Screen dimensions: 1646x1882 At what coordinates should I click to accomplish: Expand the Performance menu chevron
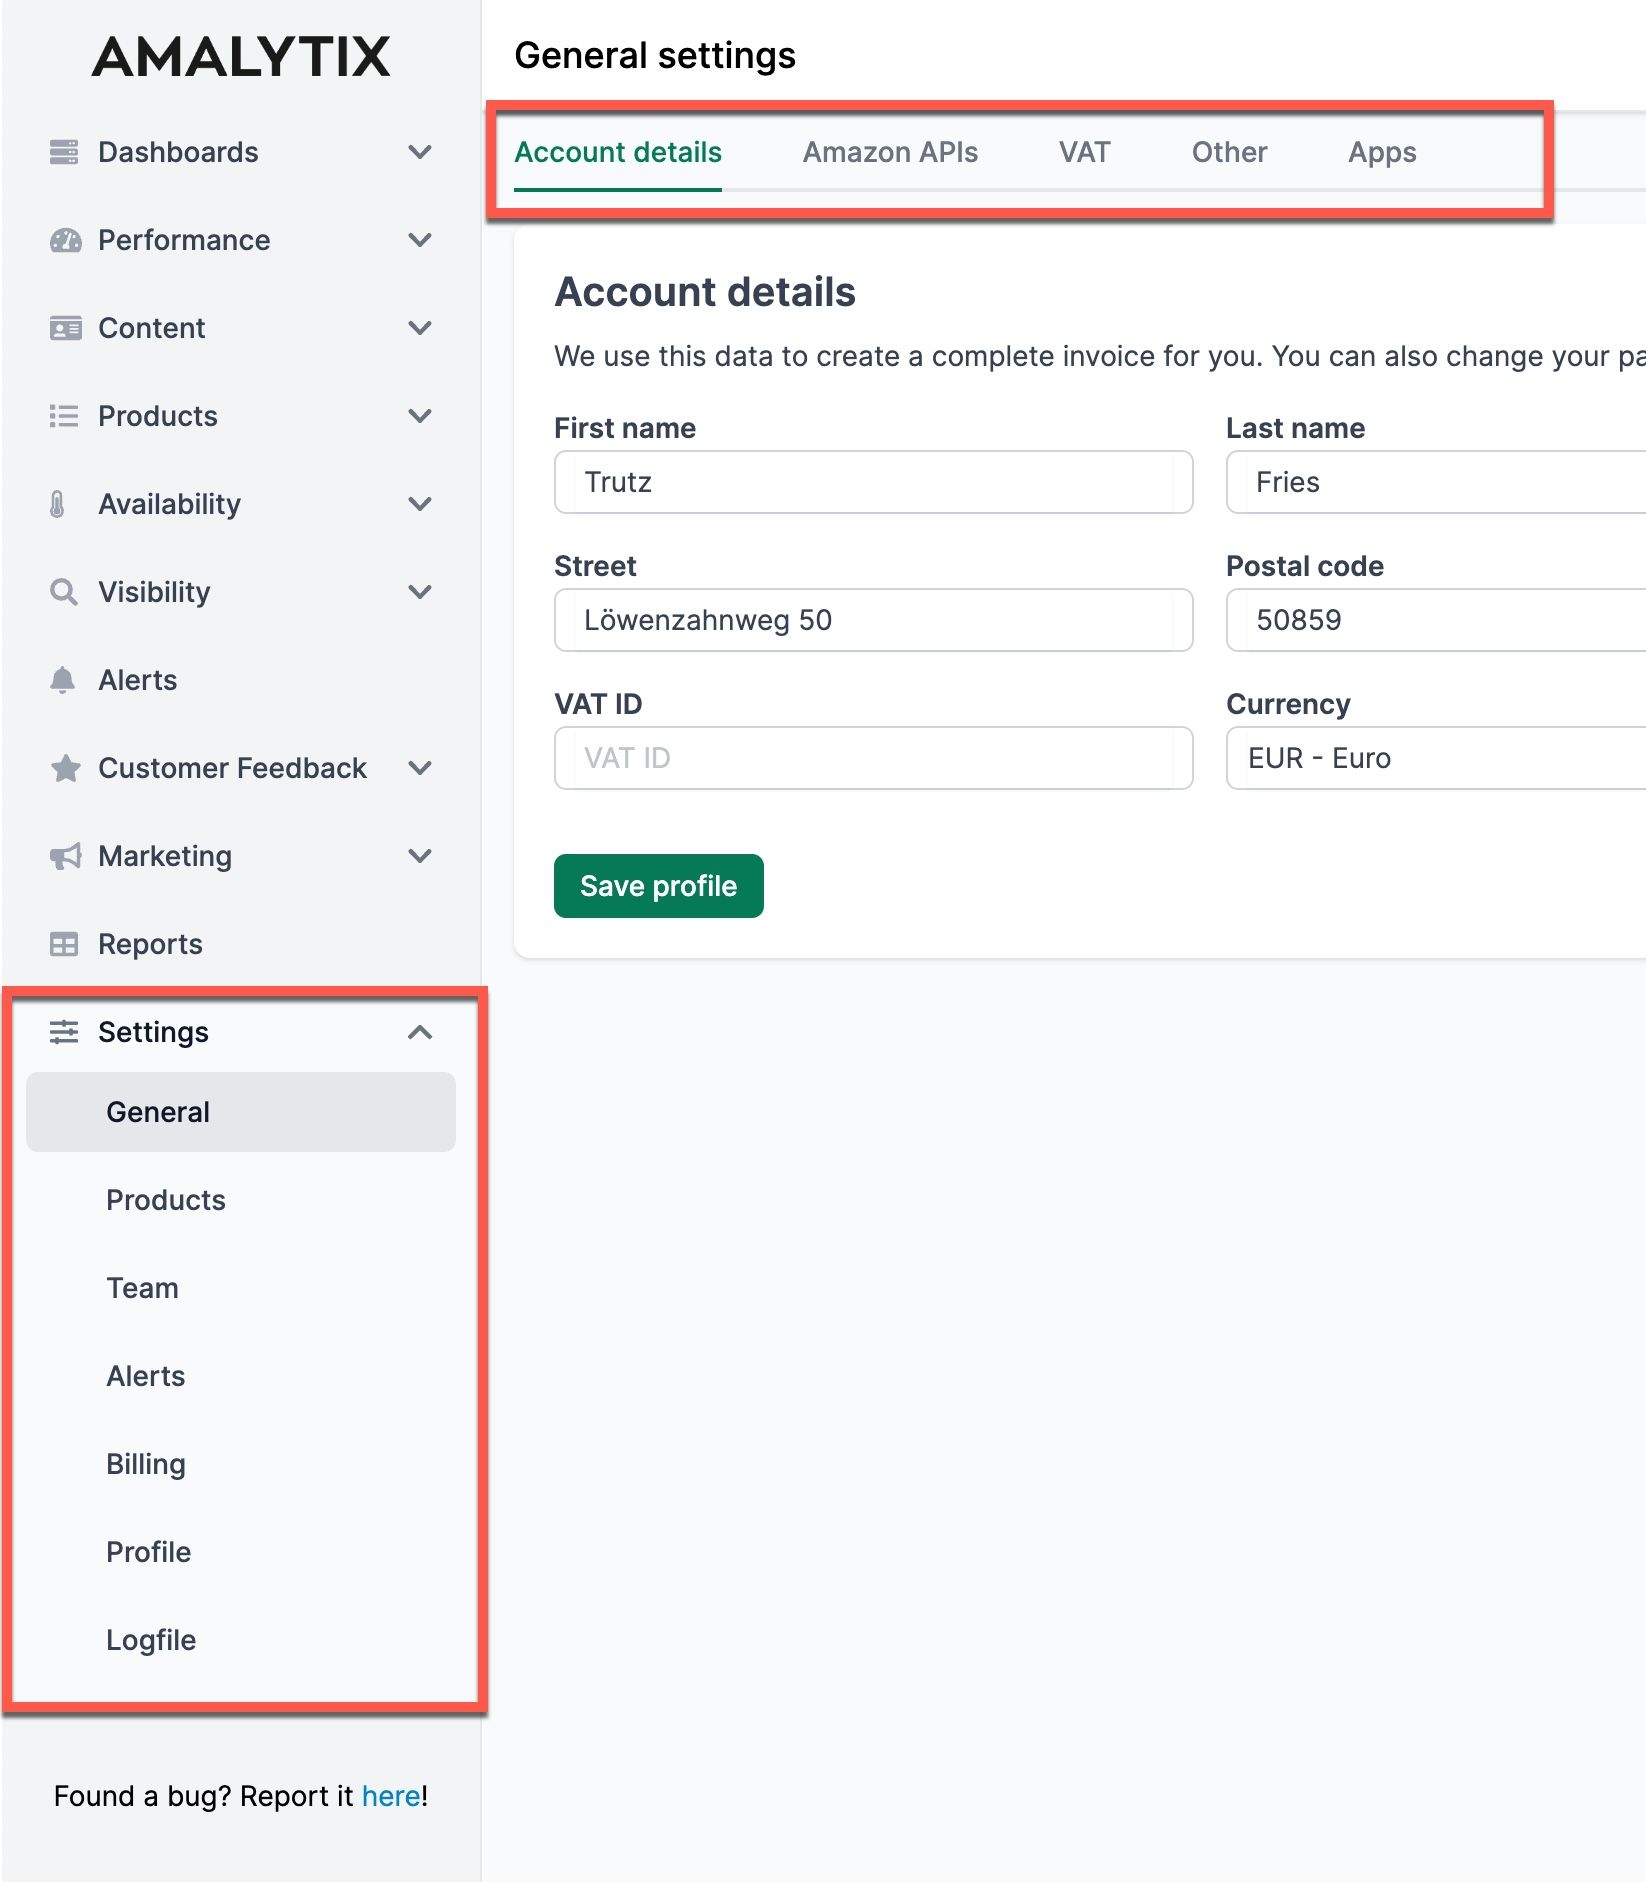[x=420, y=240]
